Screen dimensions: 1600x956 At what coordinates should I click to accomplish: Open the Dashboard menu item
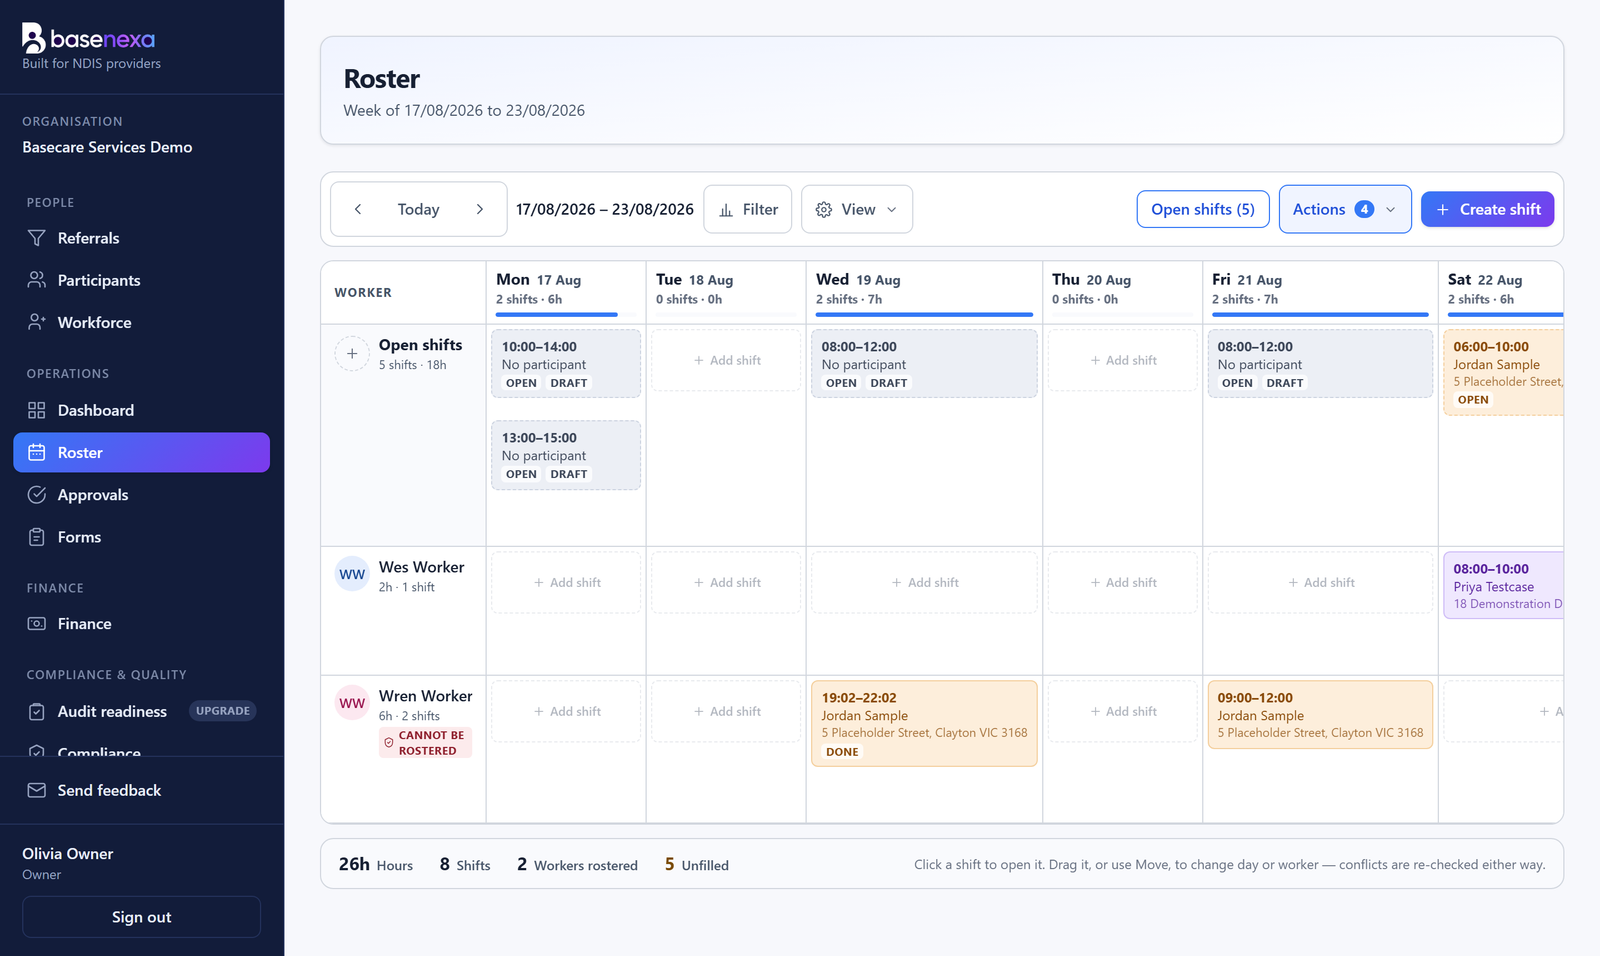click(142, 410)
